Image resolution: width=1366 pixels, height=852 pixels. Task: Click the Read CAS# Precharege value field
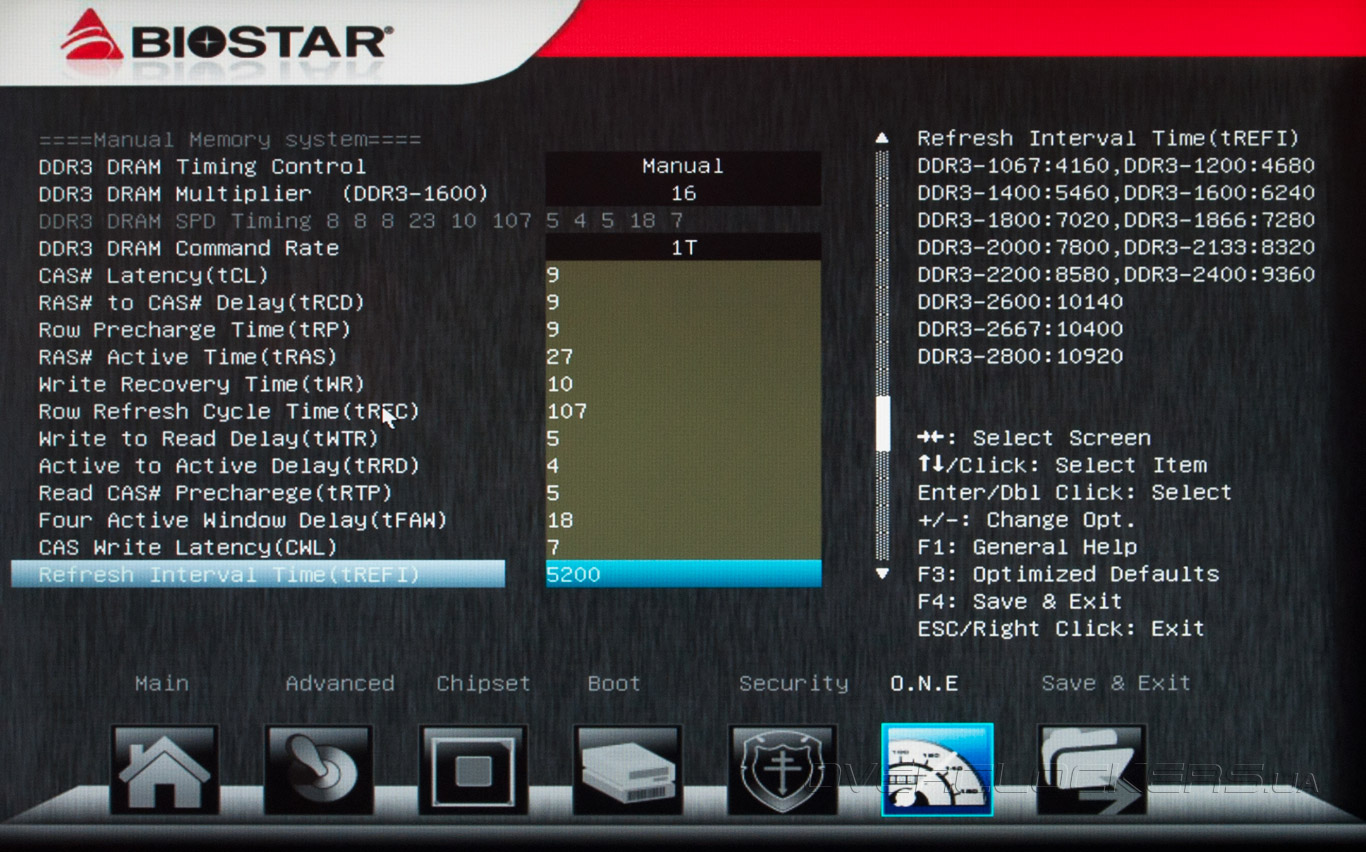pyautogui.click(x=683, y=493)
